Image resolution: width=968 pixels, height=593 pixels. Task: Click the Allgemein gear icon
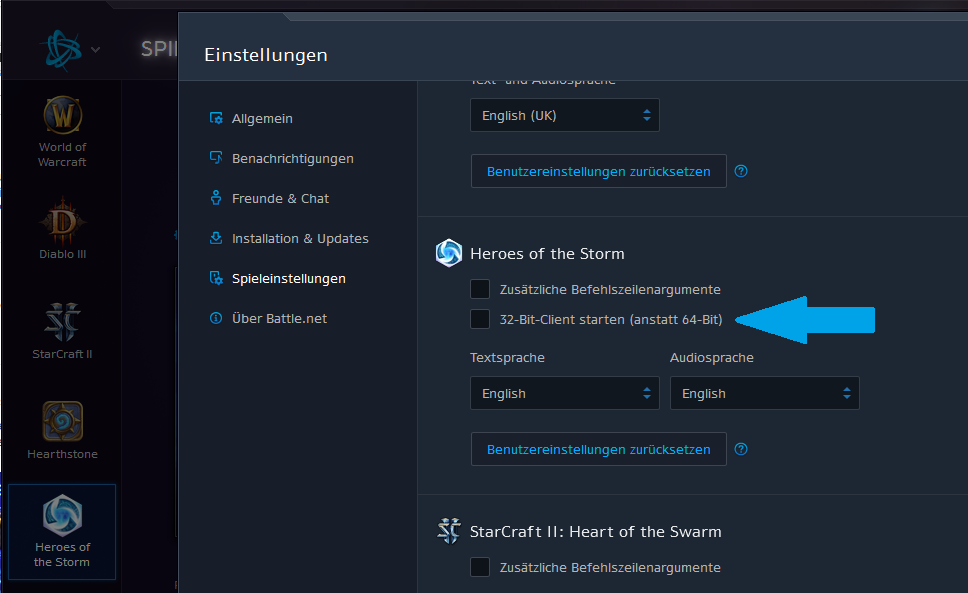pos(216,118)
